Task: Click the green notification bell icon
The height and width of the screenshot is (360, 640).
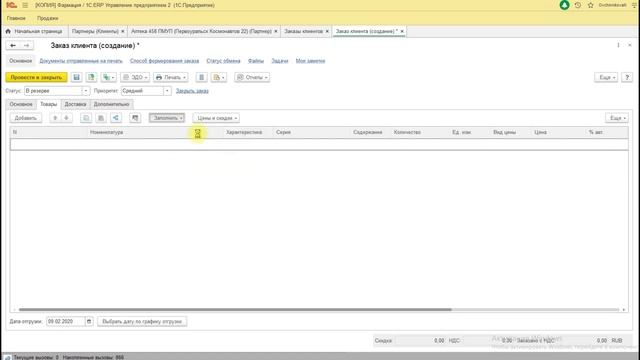Action: click(x=564, y=5)
